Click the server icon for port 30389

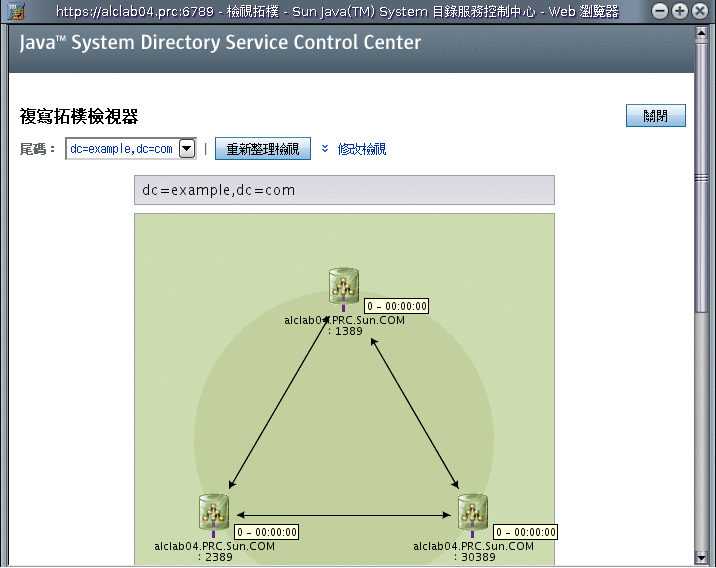click(x=473, y=512)
